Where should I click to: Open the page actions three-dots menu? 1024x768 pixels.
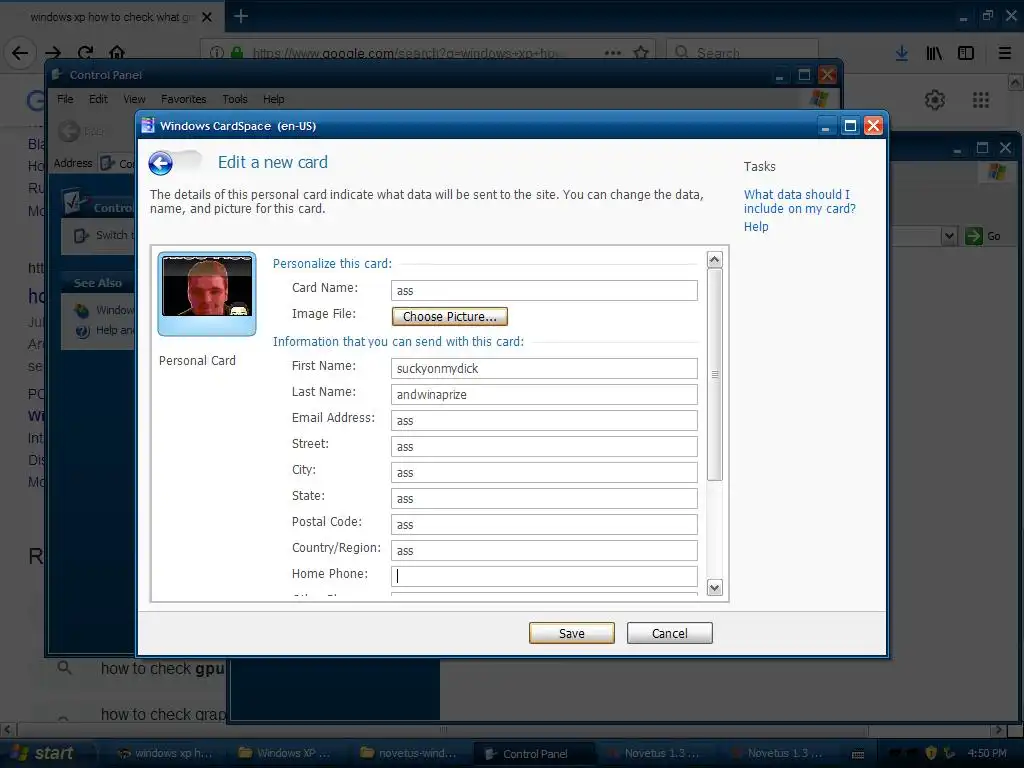(x=613, y=53)
